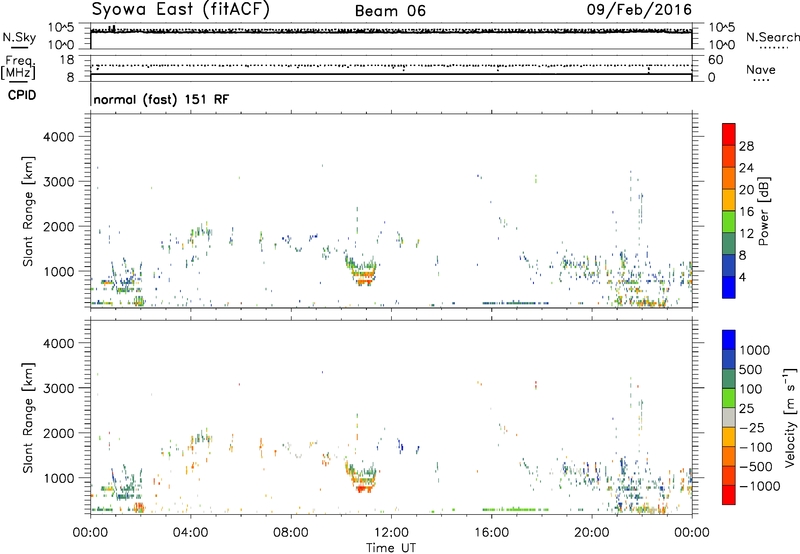Click the "08:00" time axis label

291,533
